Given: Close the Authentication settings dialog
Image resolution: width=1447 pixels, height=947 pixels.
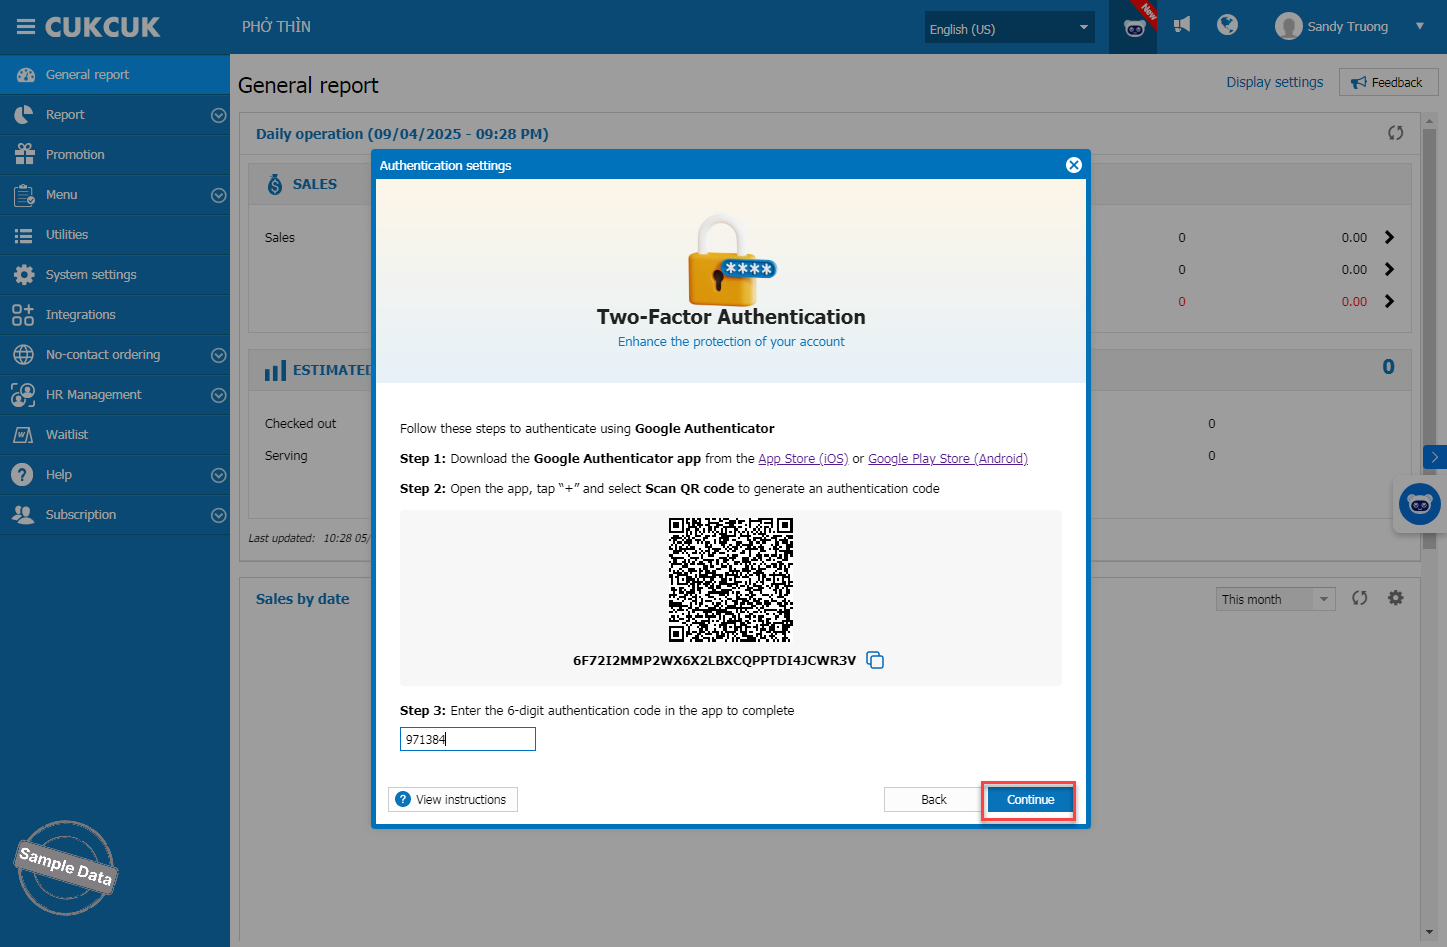Looking at the screenshot, I should pos(1074,165).
